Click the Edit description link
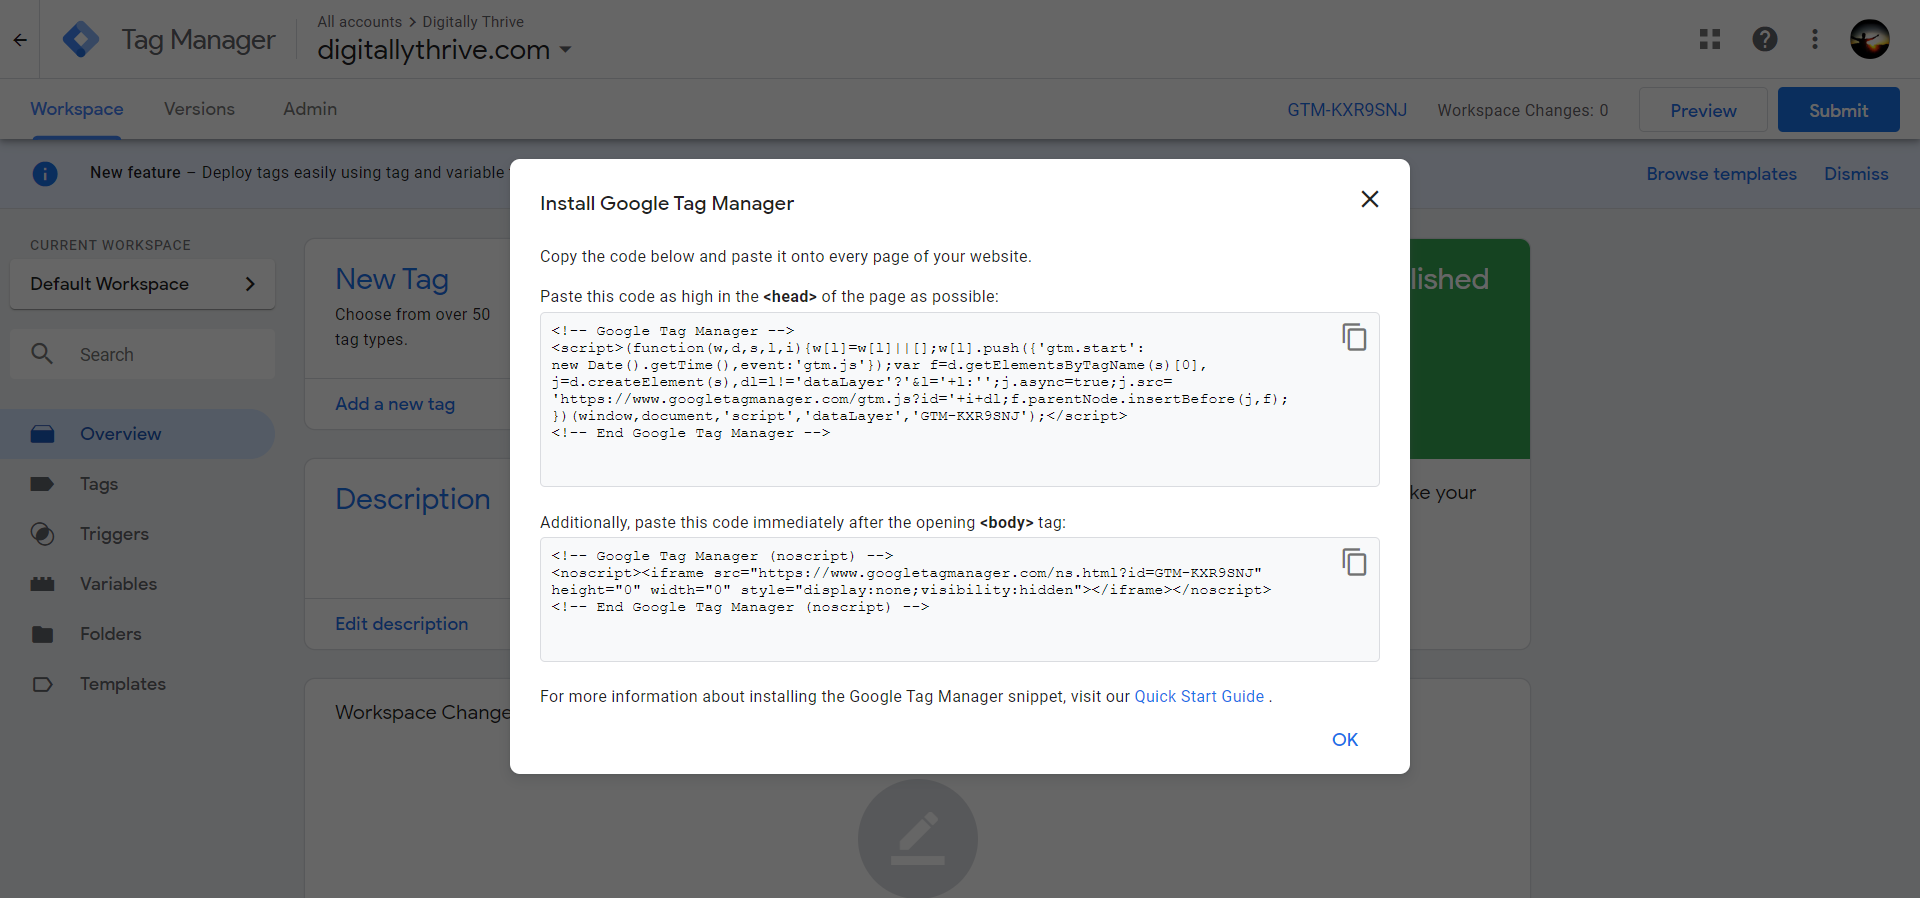1920x898 pixels. pyautogui.click(x=401, y=624)
